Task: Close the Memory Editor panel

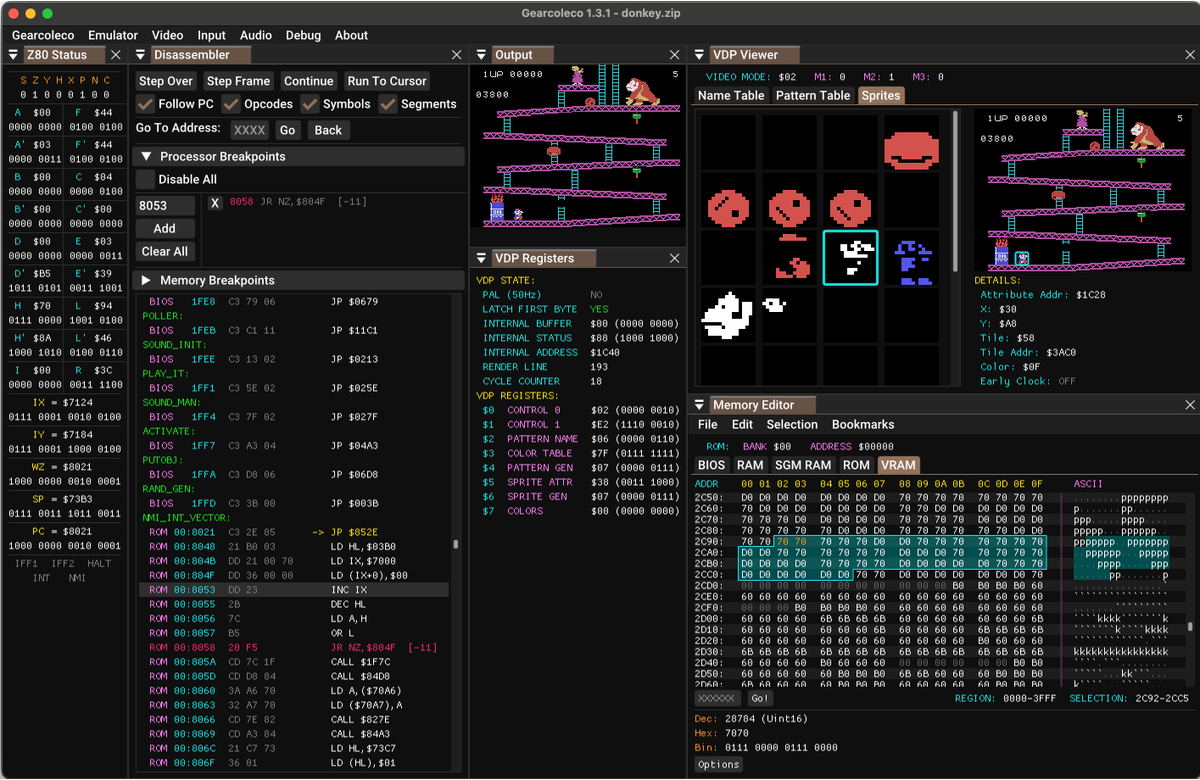Action: click(1190, 405)
